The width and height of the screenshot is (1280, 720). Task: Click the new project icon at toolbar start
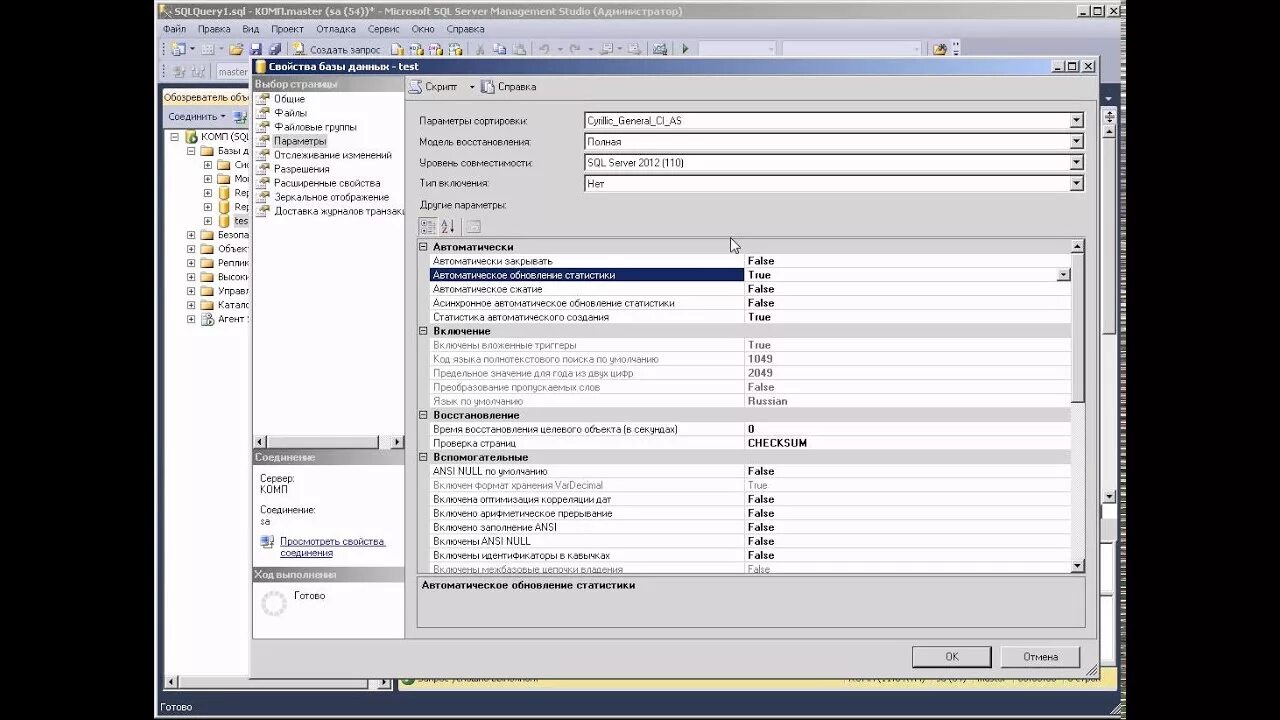(177, 48)
